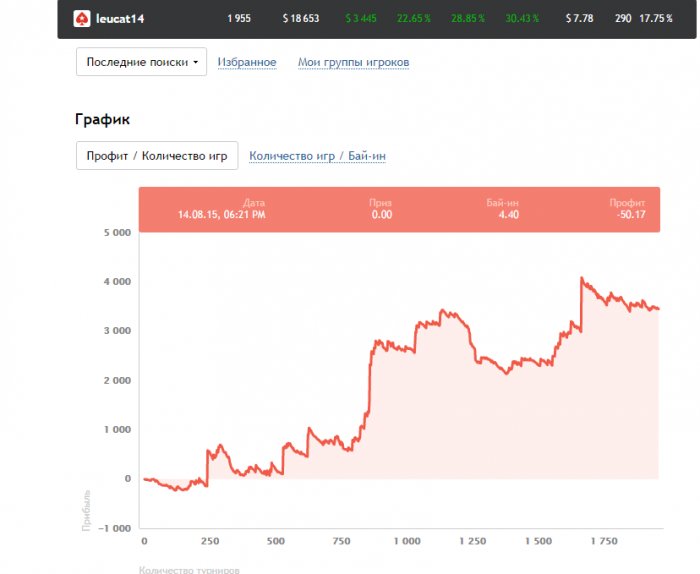700x574 pixels.
Task: Click the player name leucat14
Action: 121,19
